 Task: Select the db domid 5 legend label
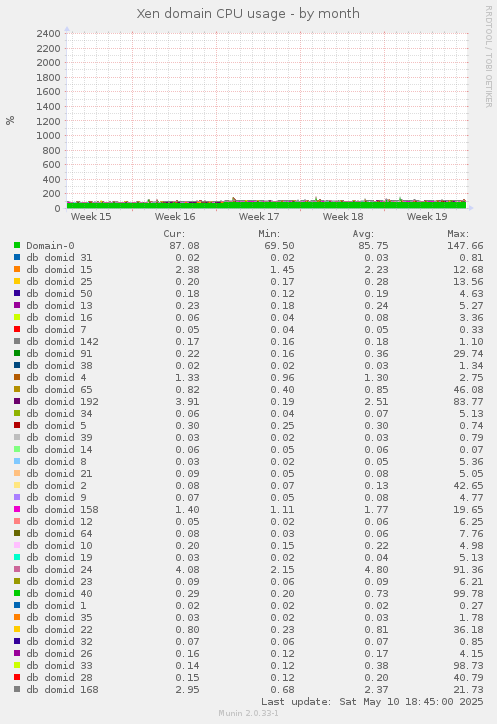pyautogui.click(x=56, y=426)
